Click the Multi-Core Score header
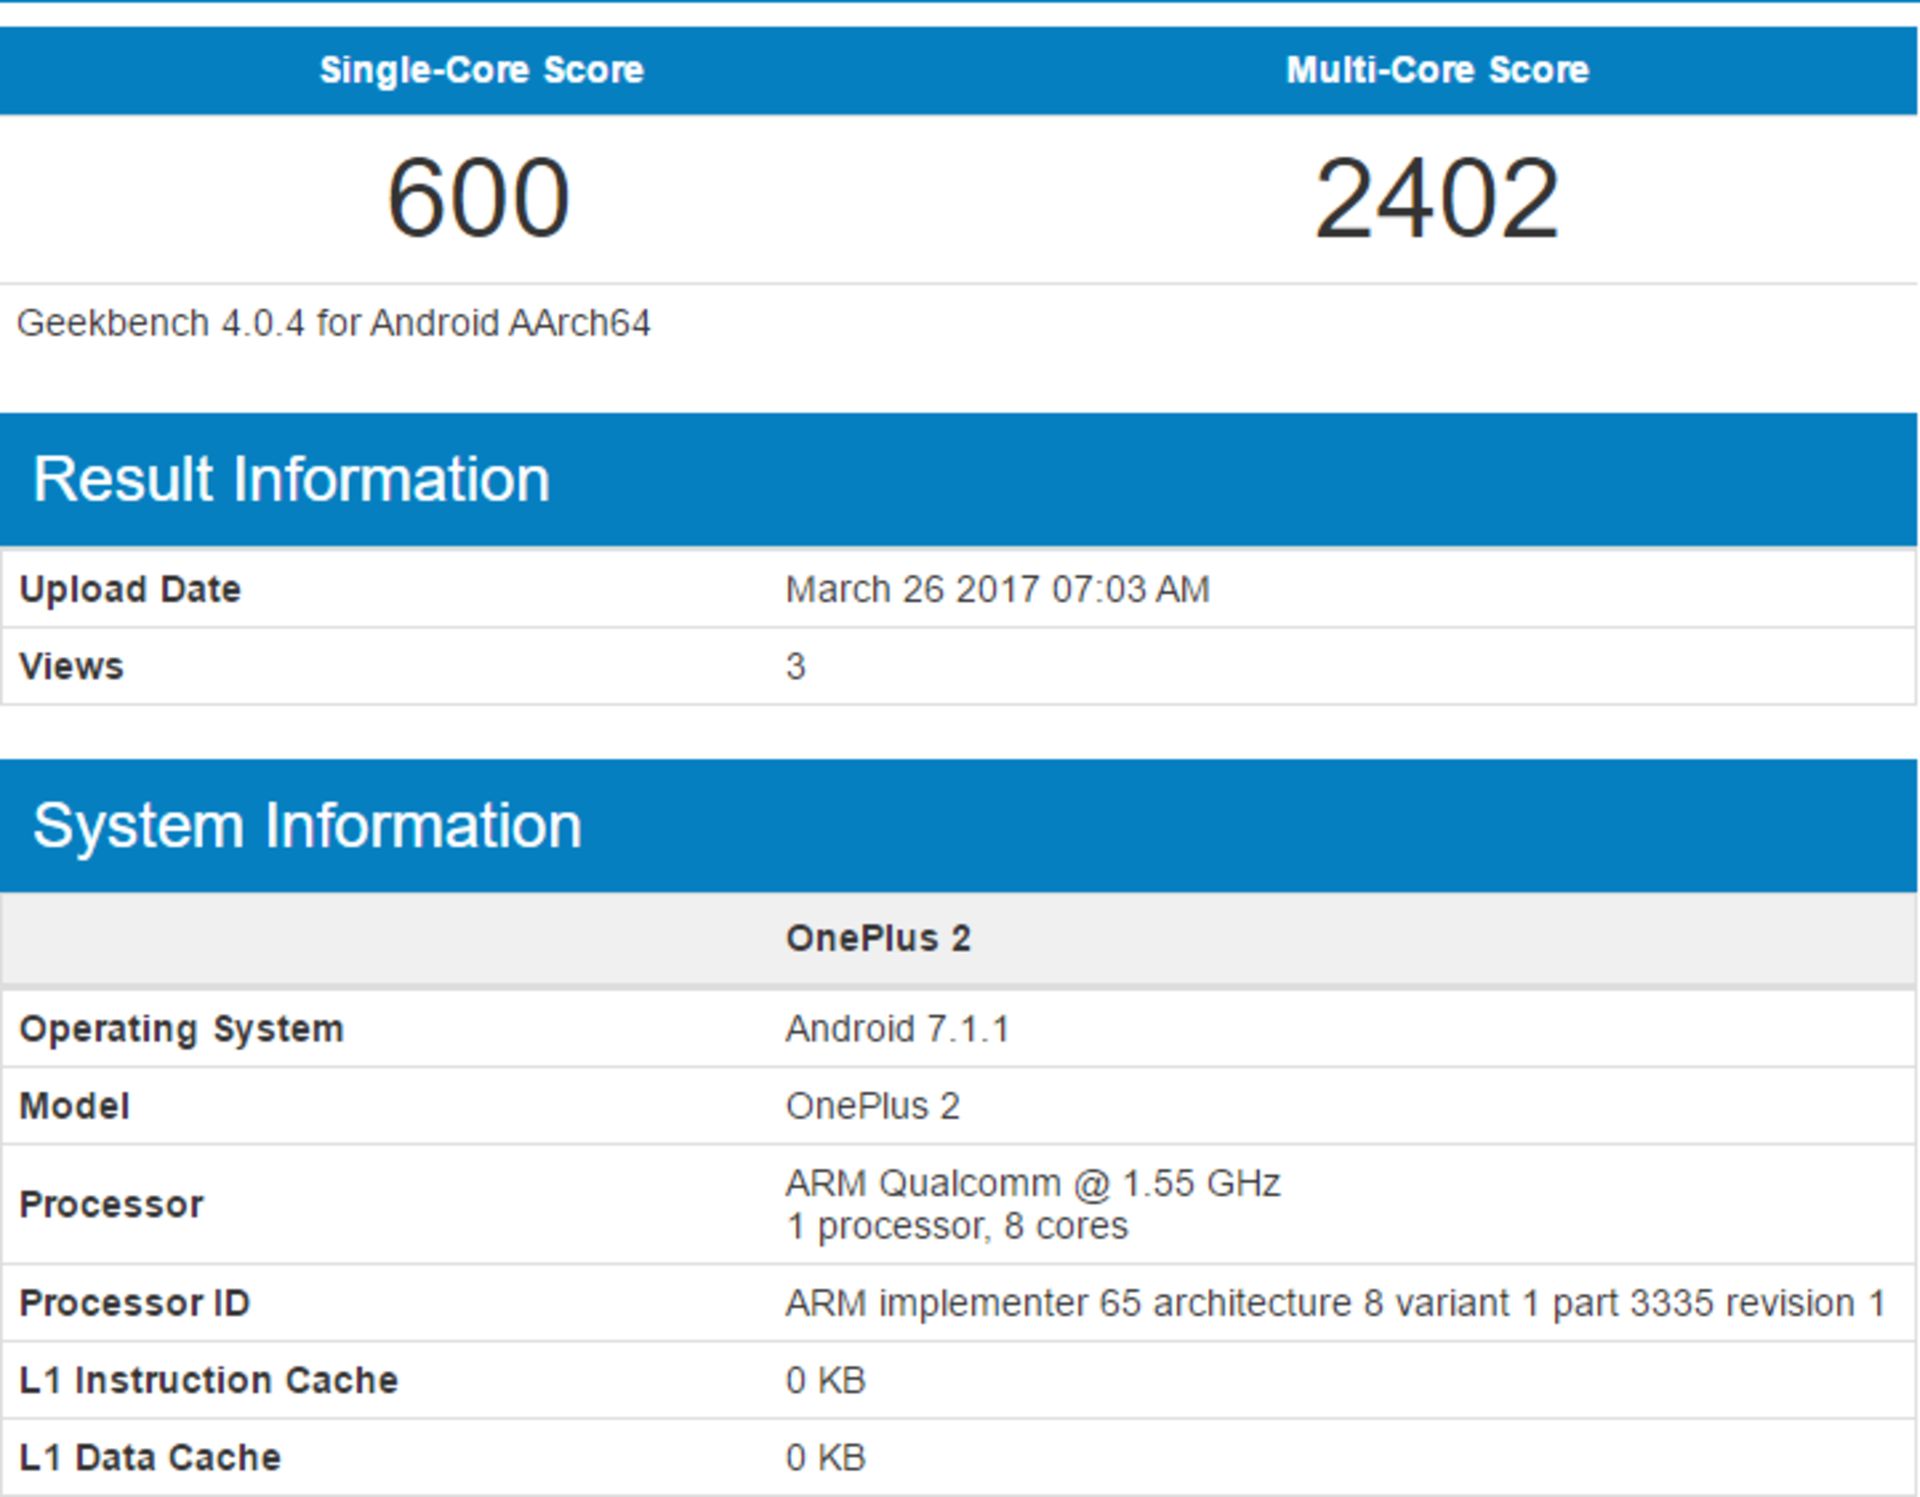This screenshot has height=1497, width=1920. [1437, 70]
